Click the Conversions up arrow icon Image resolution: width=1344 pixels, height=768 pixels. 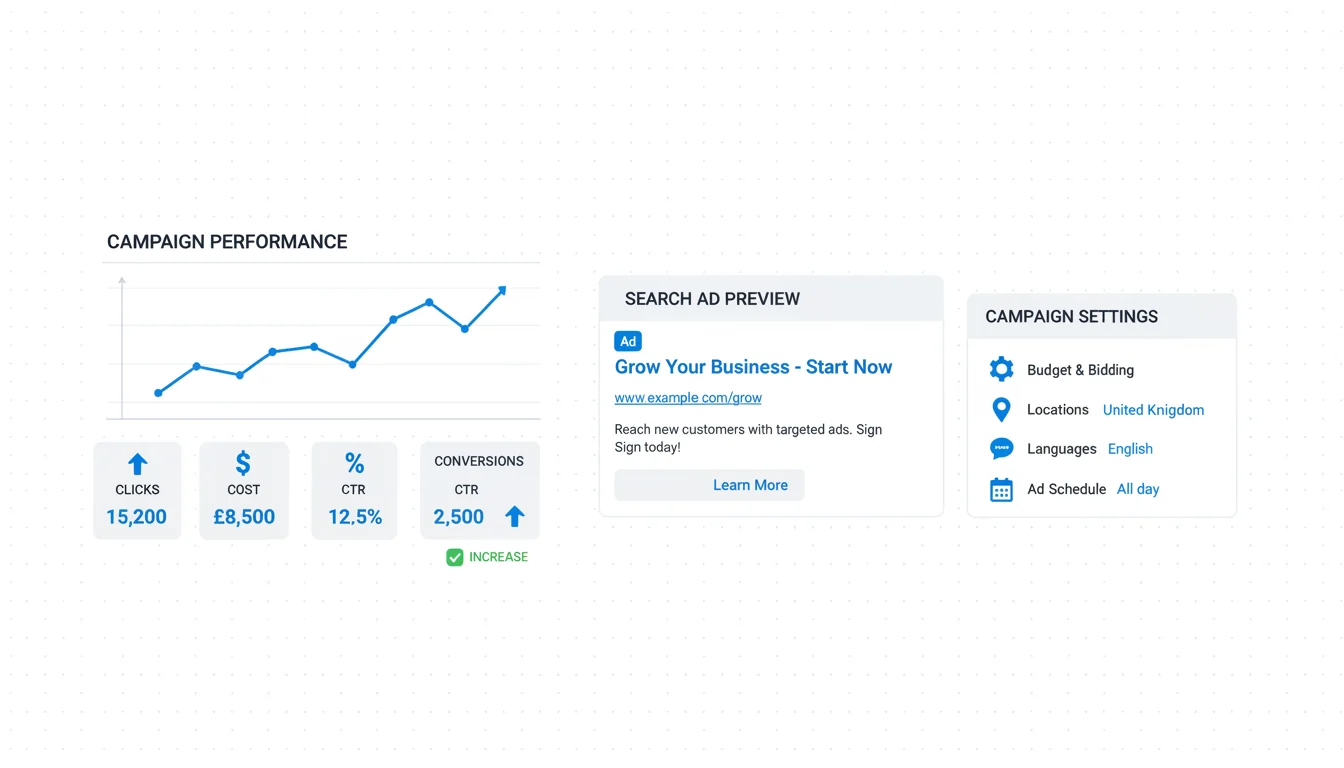(514, 516)
